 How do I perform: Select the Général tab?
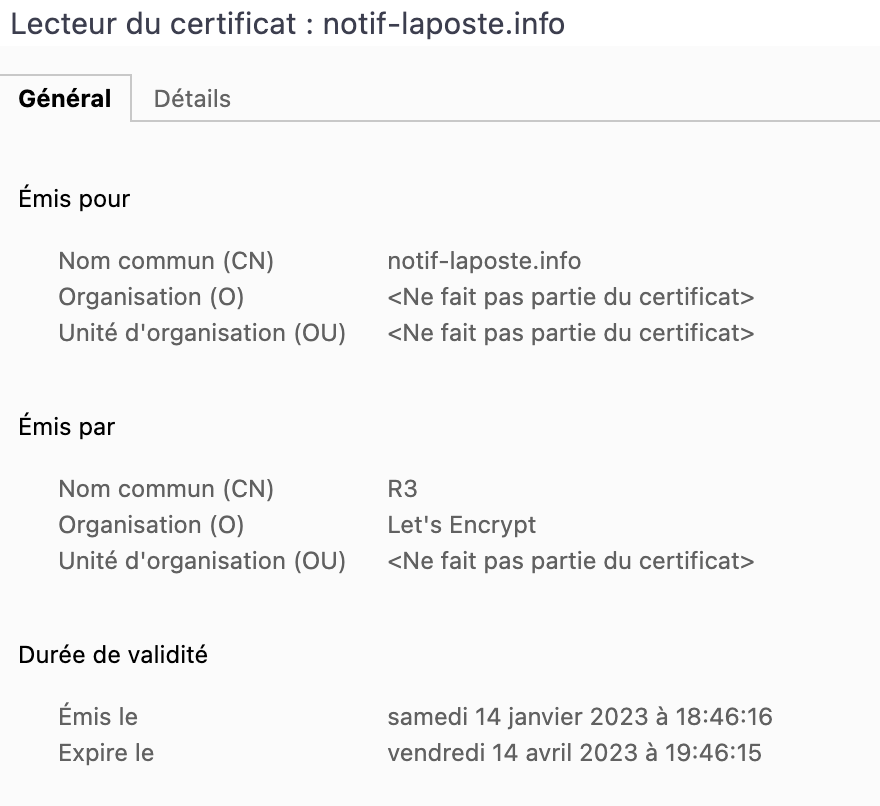click(65, 99)
